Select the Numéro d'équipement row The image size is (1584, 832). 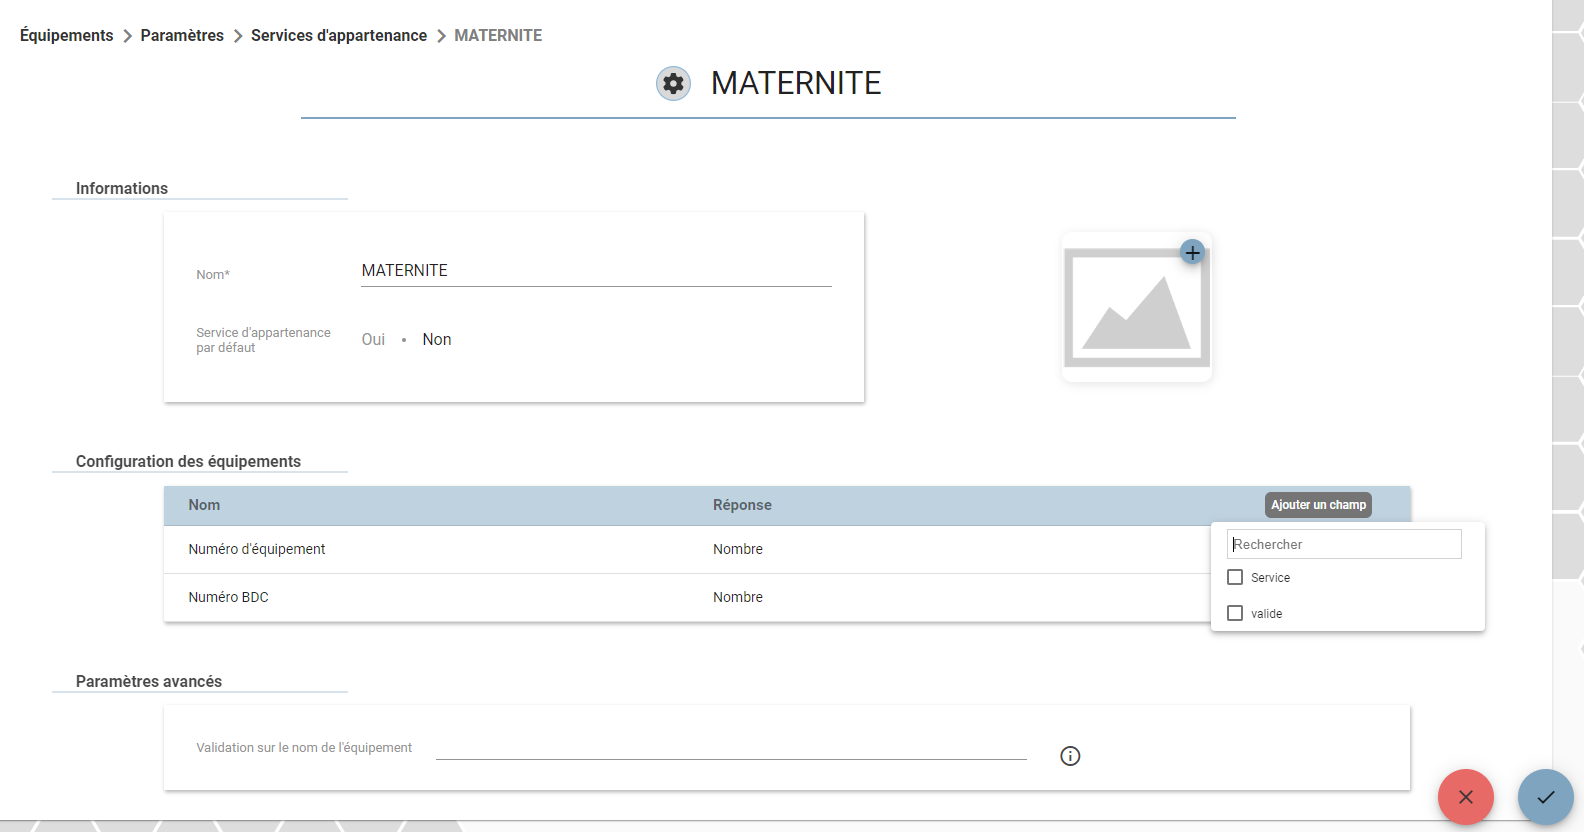pos(687,549)
